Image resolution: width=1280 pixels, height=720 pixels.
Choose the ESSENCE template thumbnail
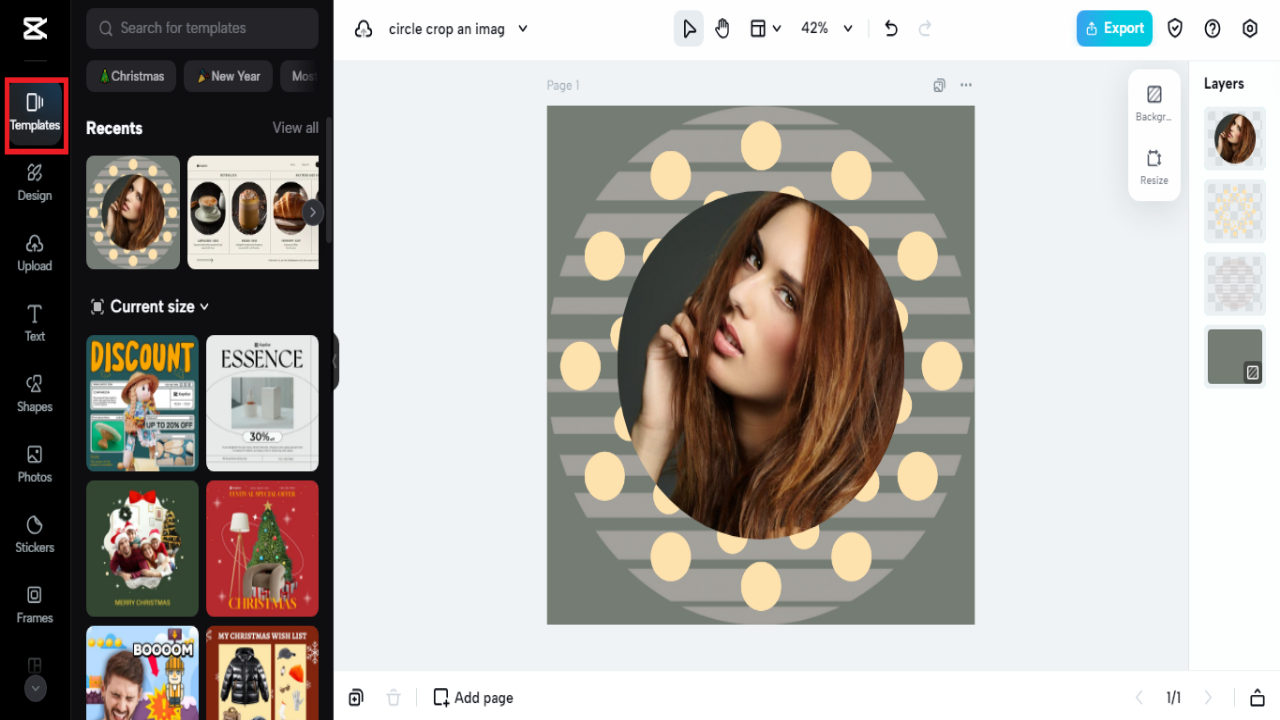click(262, 403)
